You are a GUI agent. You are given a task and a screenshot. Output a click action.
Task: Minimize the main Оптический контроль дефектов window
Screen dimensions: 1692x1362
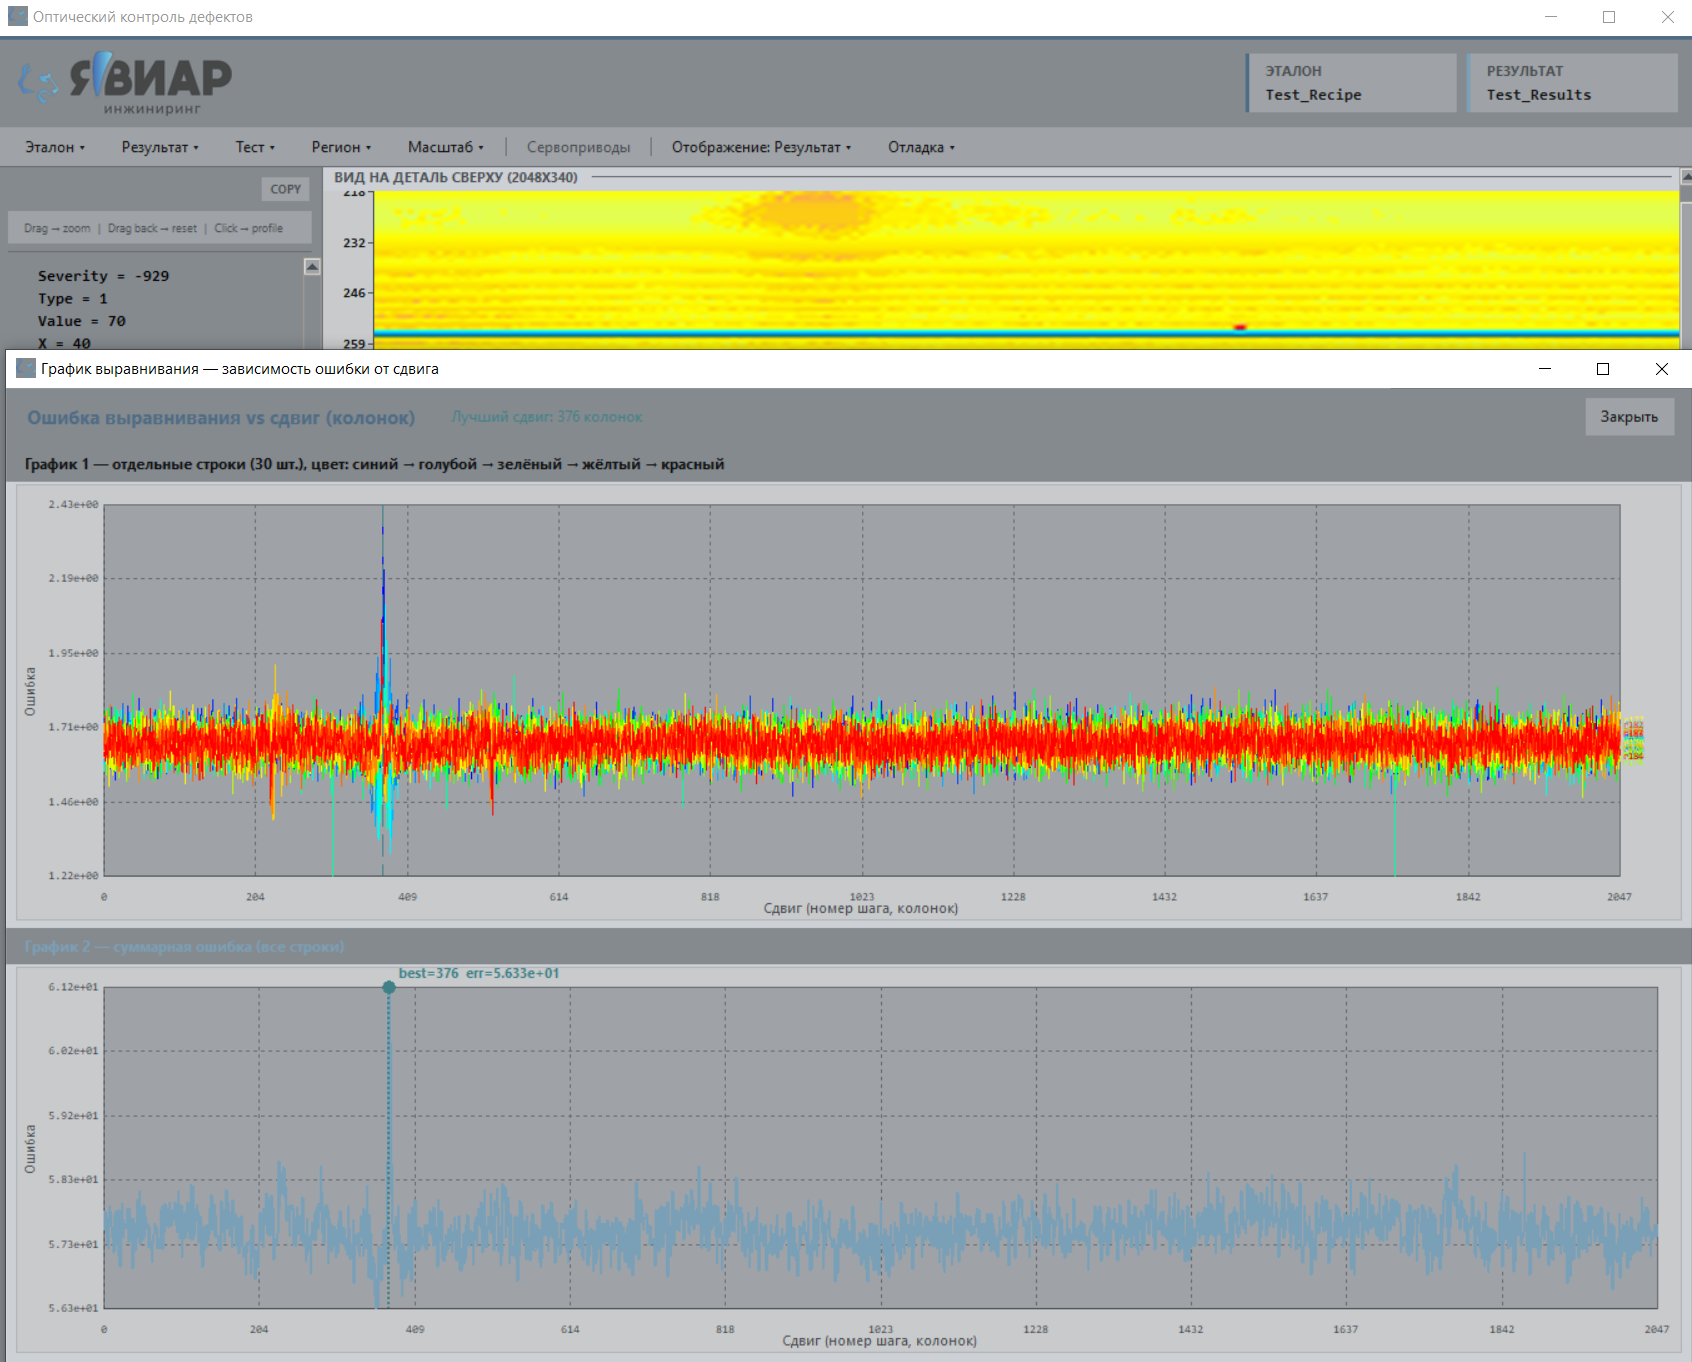click(1551, 17)
